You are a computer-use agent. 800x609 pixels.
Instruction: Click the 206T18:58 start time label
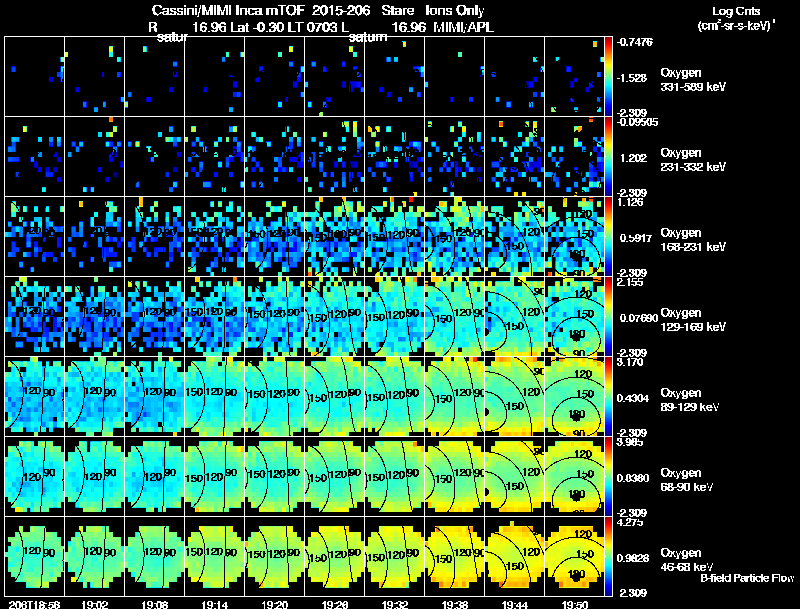click(x=31, y=603)
